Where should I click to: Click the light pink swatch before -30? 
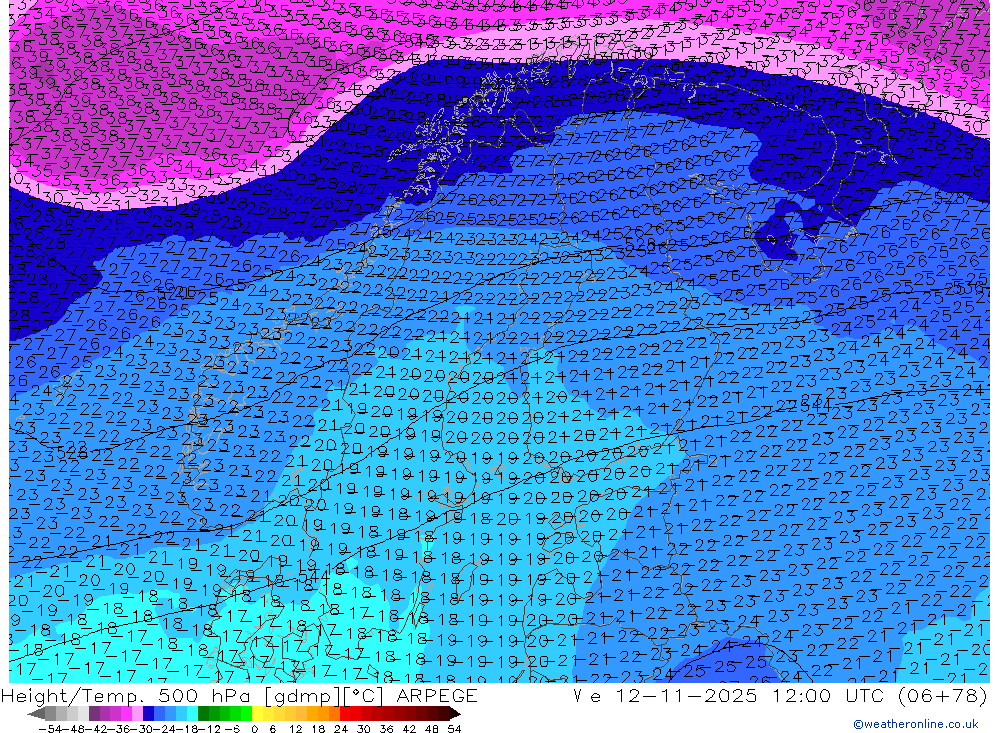coord(137,713)
